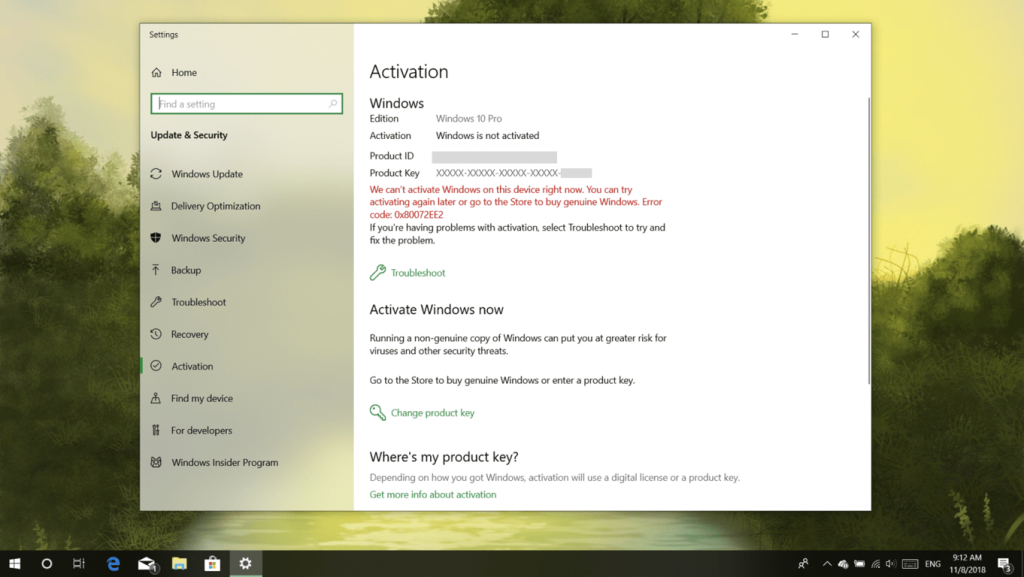
Task: Launch the activation Troubleshoot link
Action: [418, 273]
